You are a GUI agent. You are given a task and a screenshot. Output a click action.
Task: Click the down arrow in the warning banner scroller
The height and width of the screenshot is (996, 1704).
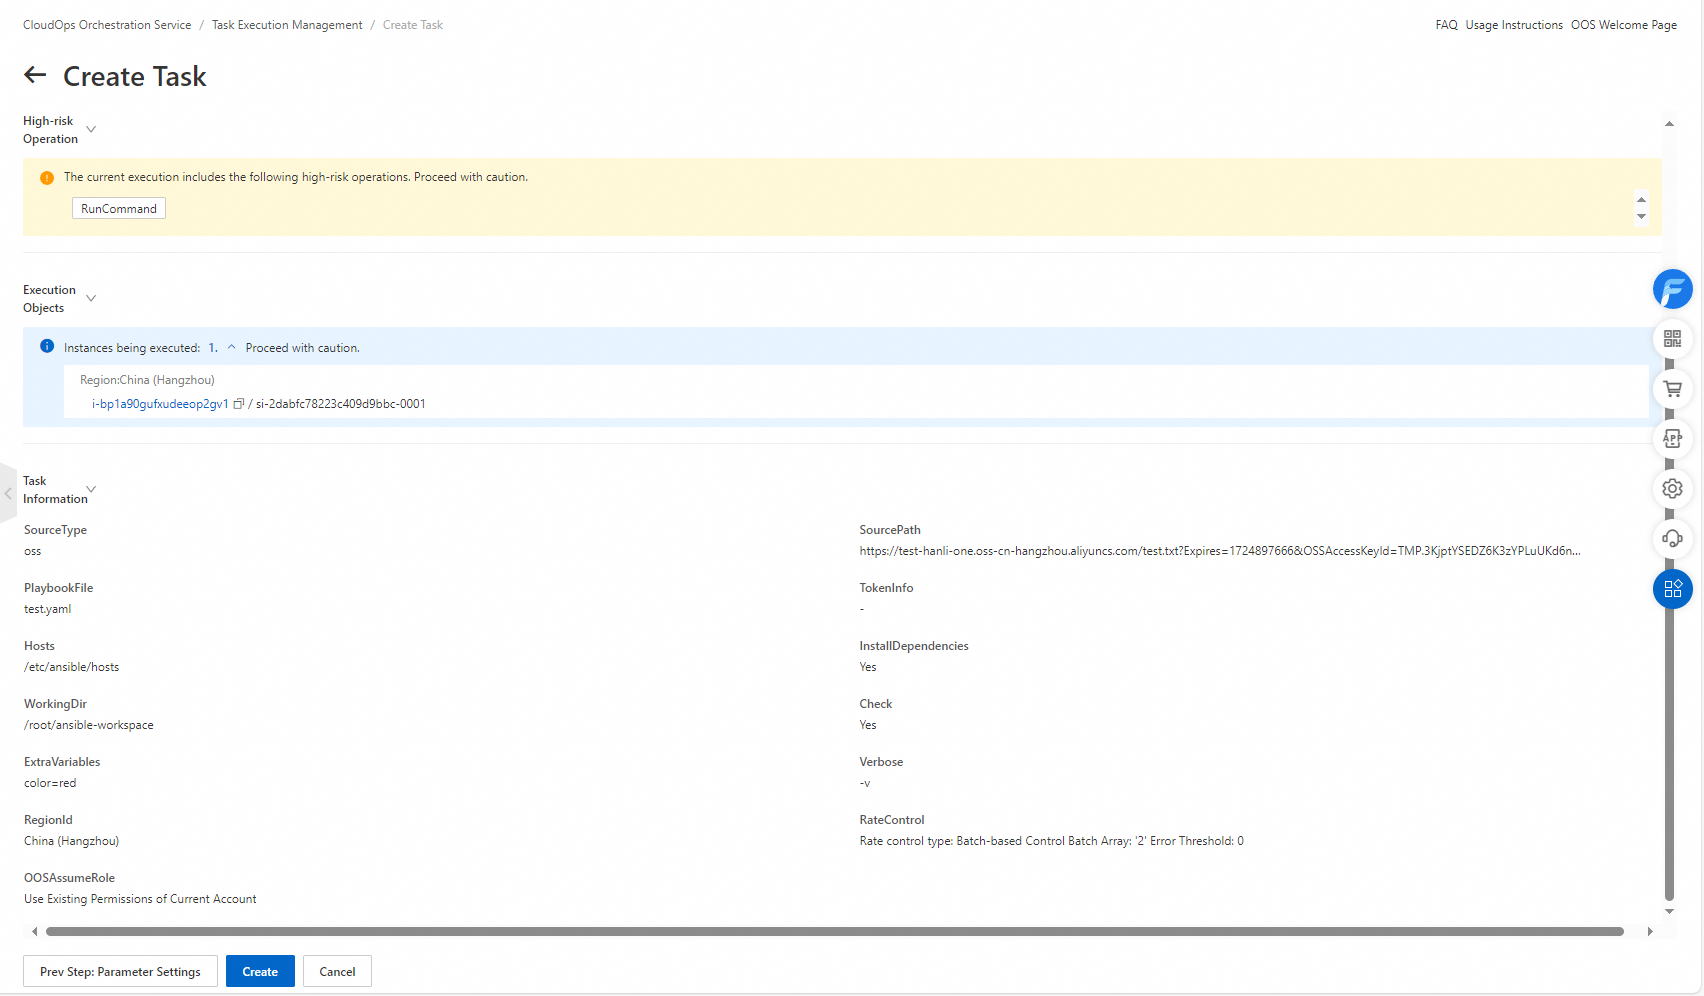coord(1641,217)
